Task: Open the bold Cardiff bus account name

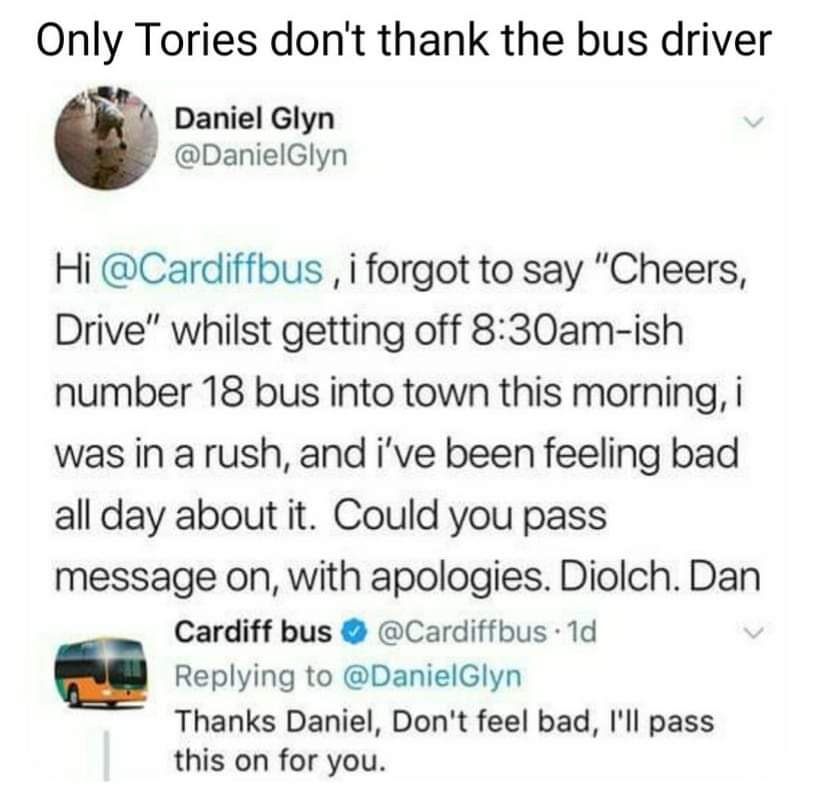Action: 253,632
